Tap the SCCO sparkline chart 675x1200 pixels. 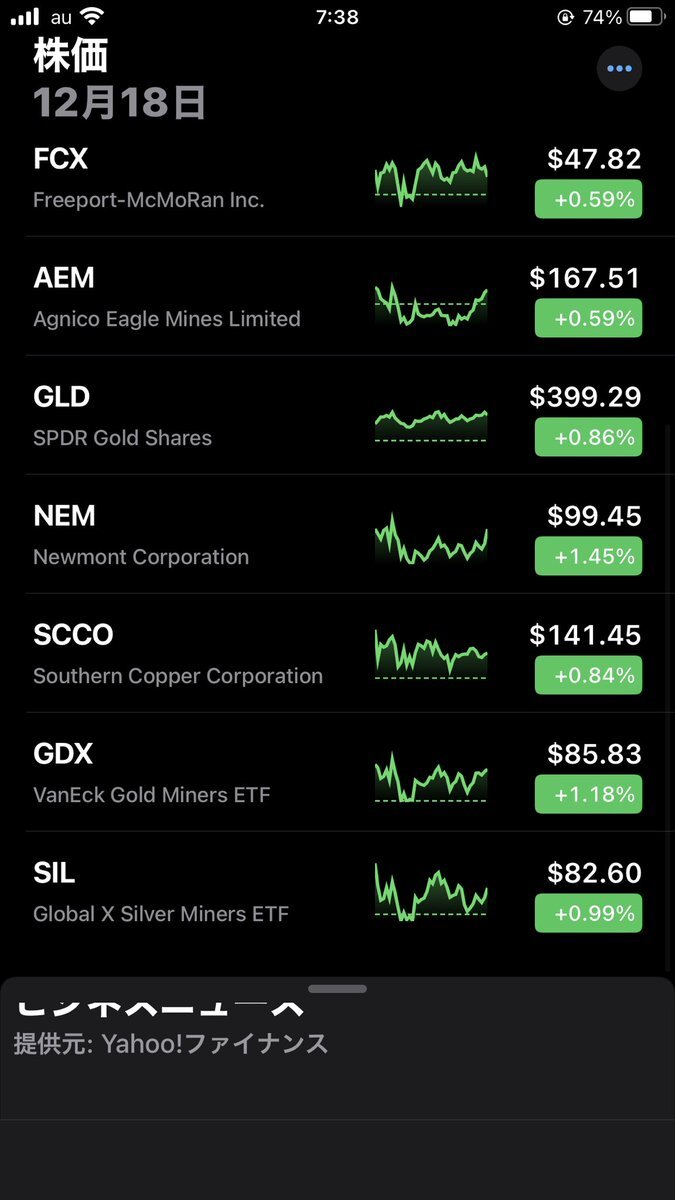(431, 655)
